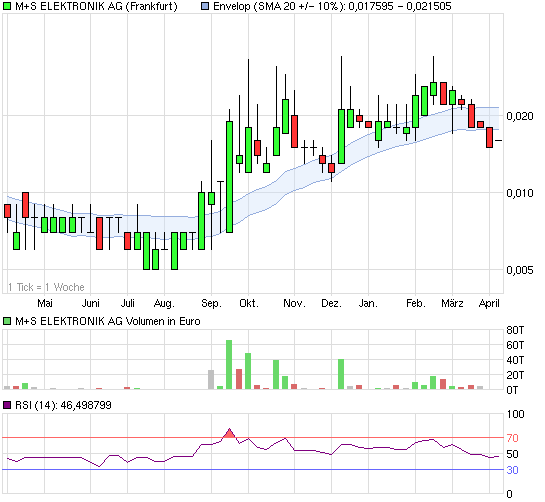Image resolution: width=545 pixels, height=502 pixels.
Task: Click the April month label
Action: 489,303
